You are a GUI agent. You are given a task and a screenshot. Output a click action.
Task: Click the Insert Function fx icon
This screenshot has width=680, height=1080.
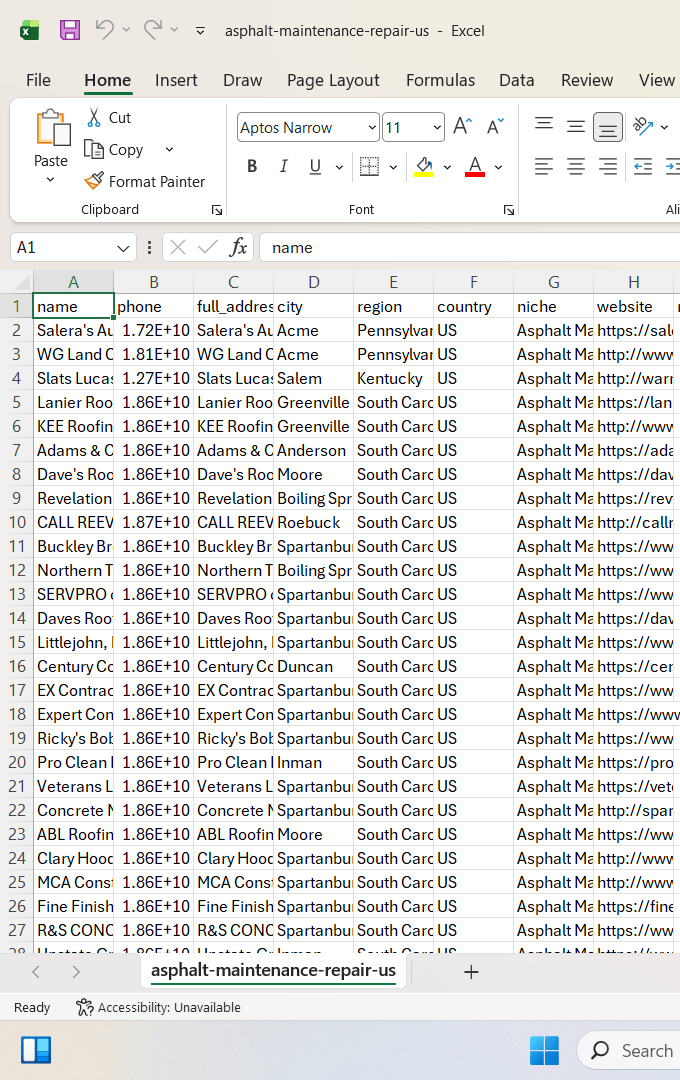point(238,247)
